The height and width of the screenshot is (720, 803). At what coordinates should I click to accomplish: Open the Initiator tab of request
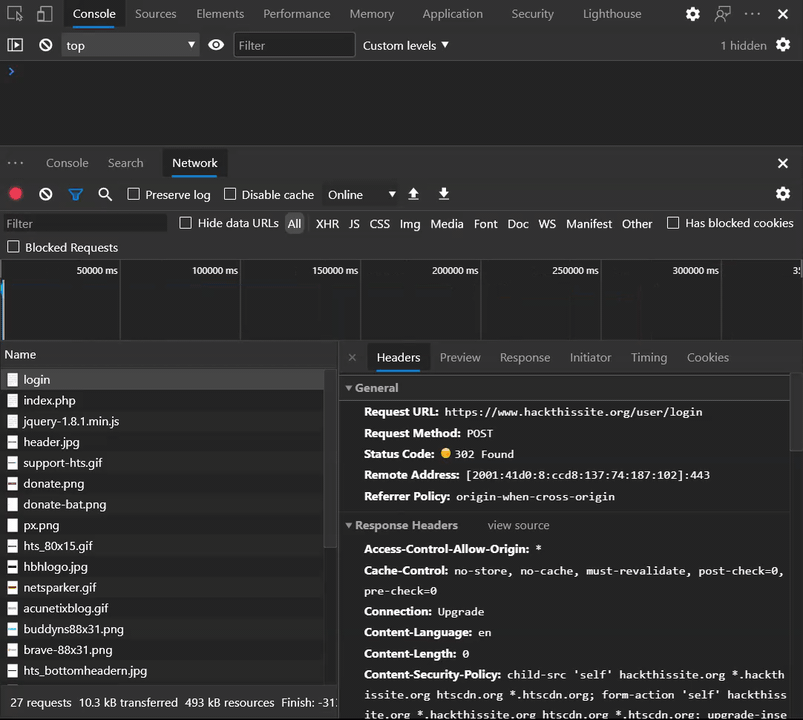coord(590,357)
